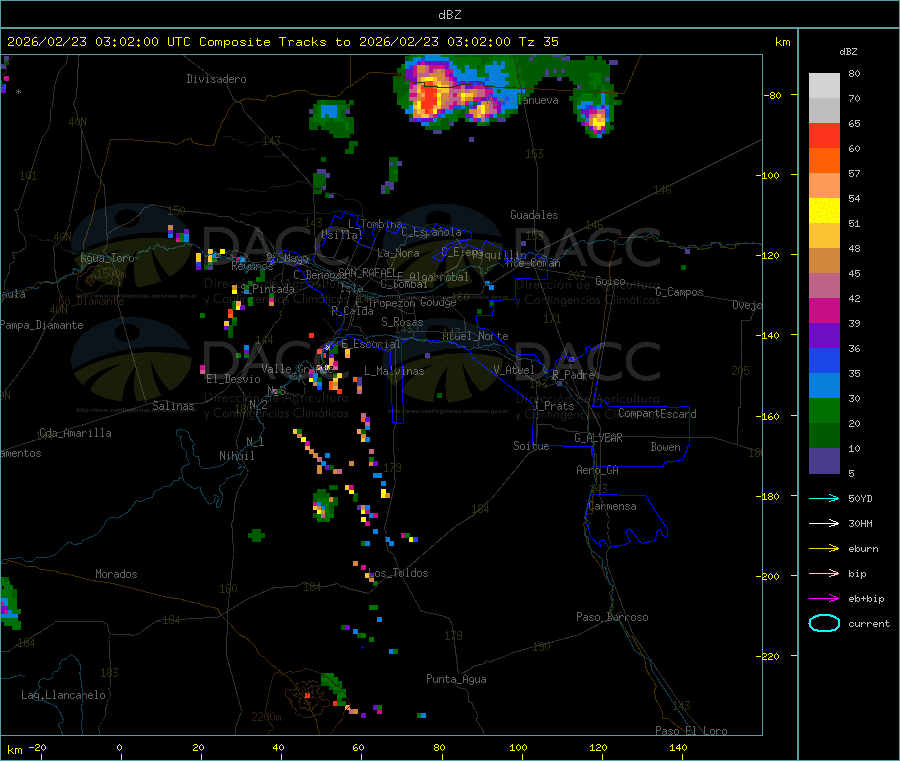
Task: Select the purple swatch between 36 and 39
Action: 824,336
